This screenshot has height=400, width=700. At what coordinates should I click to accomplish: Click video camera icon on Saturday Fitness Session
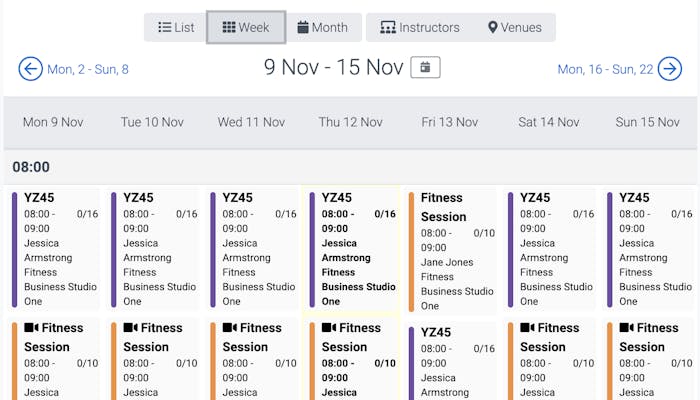point(527,328)
